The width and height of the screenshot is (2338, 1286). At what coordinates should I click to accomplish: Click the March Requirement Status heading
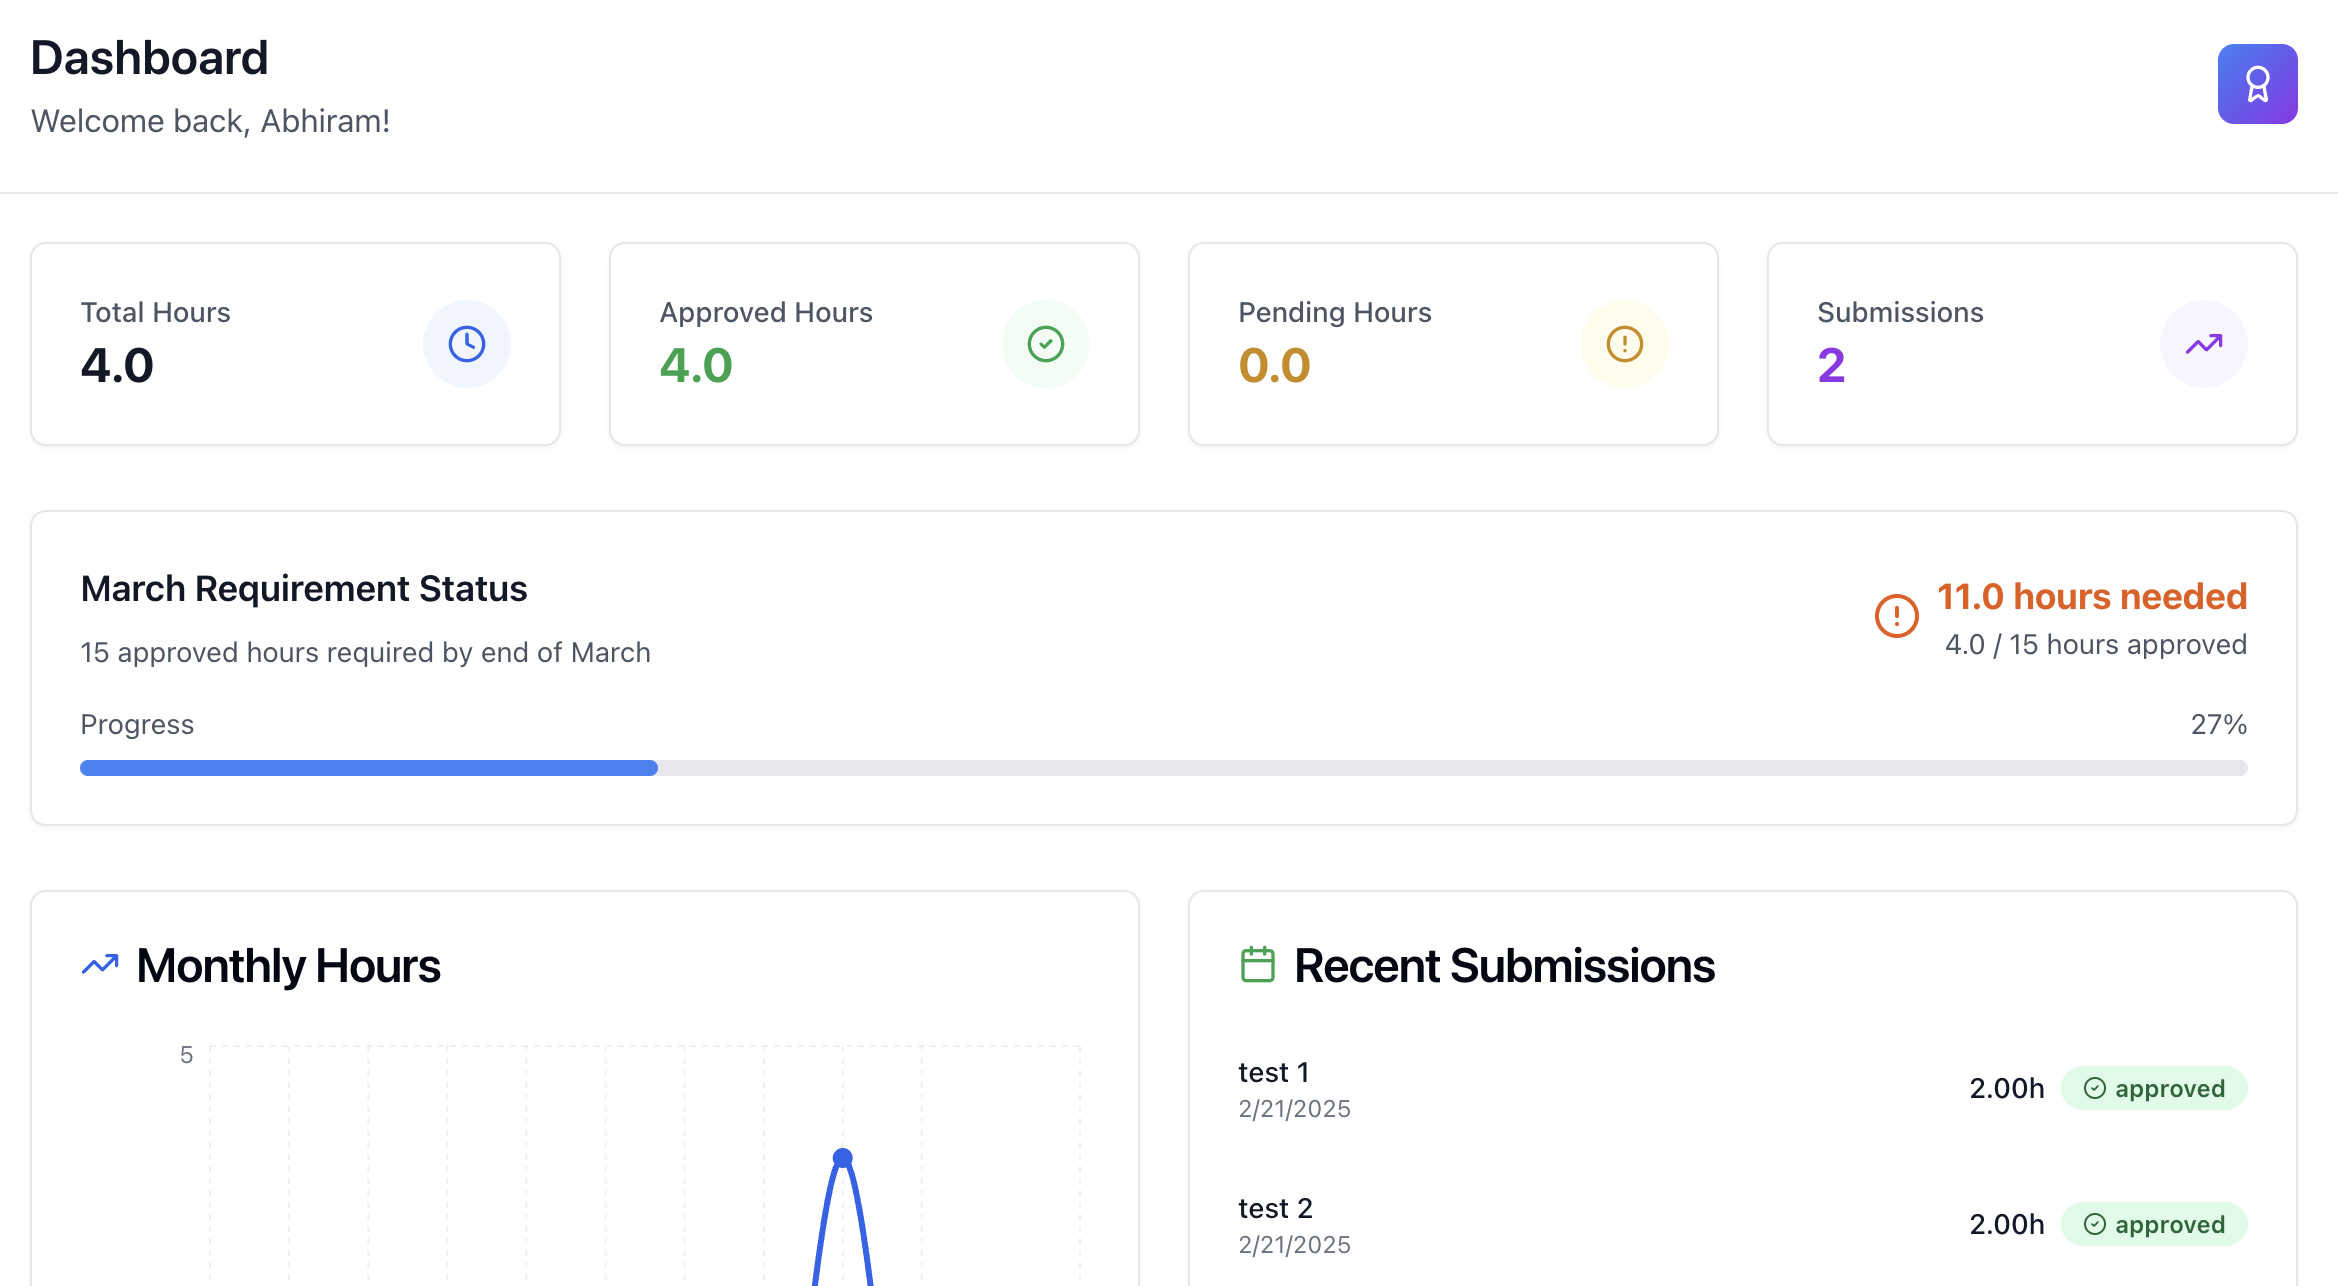[x=303, y=588]
